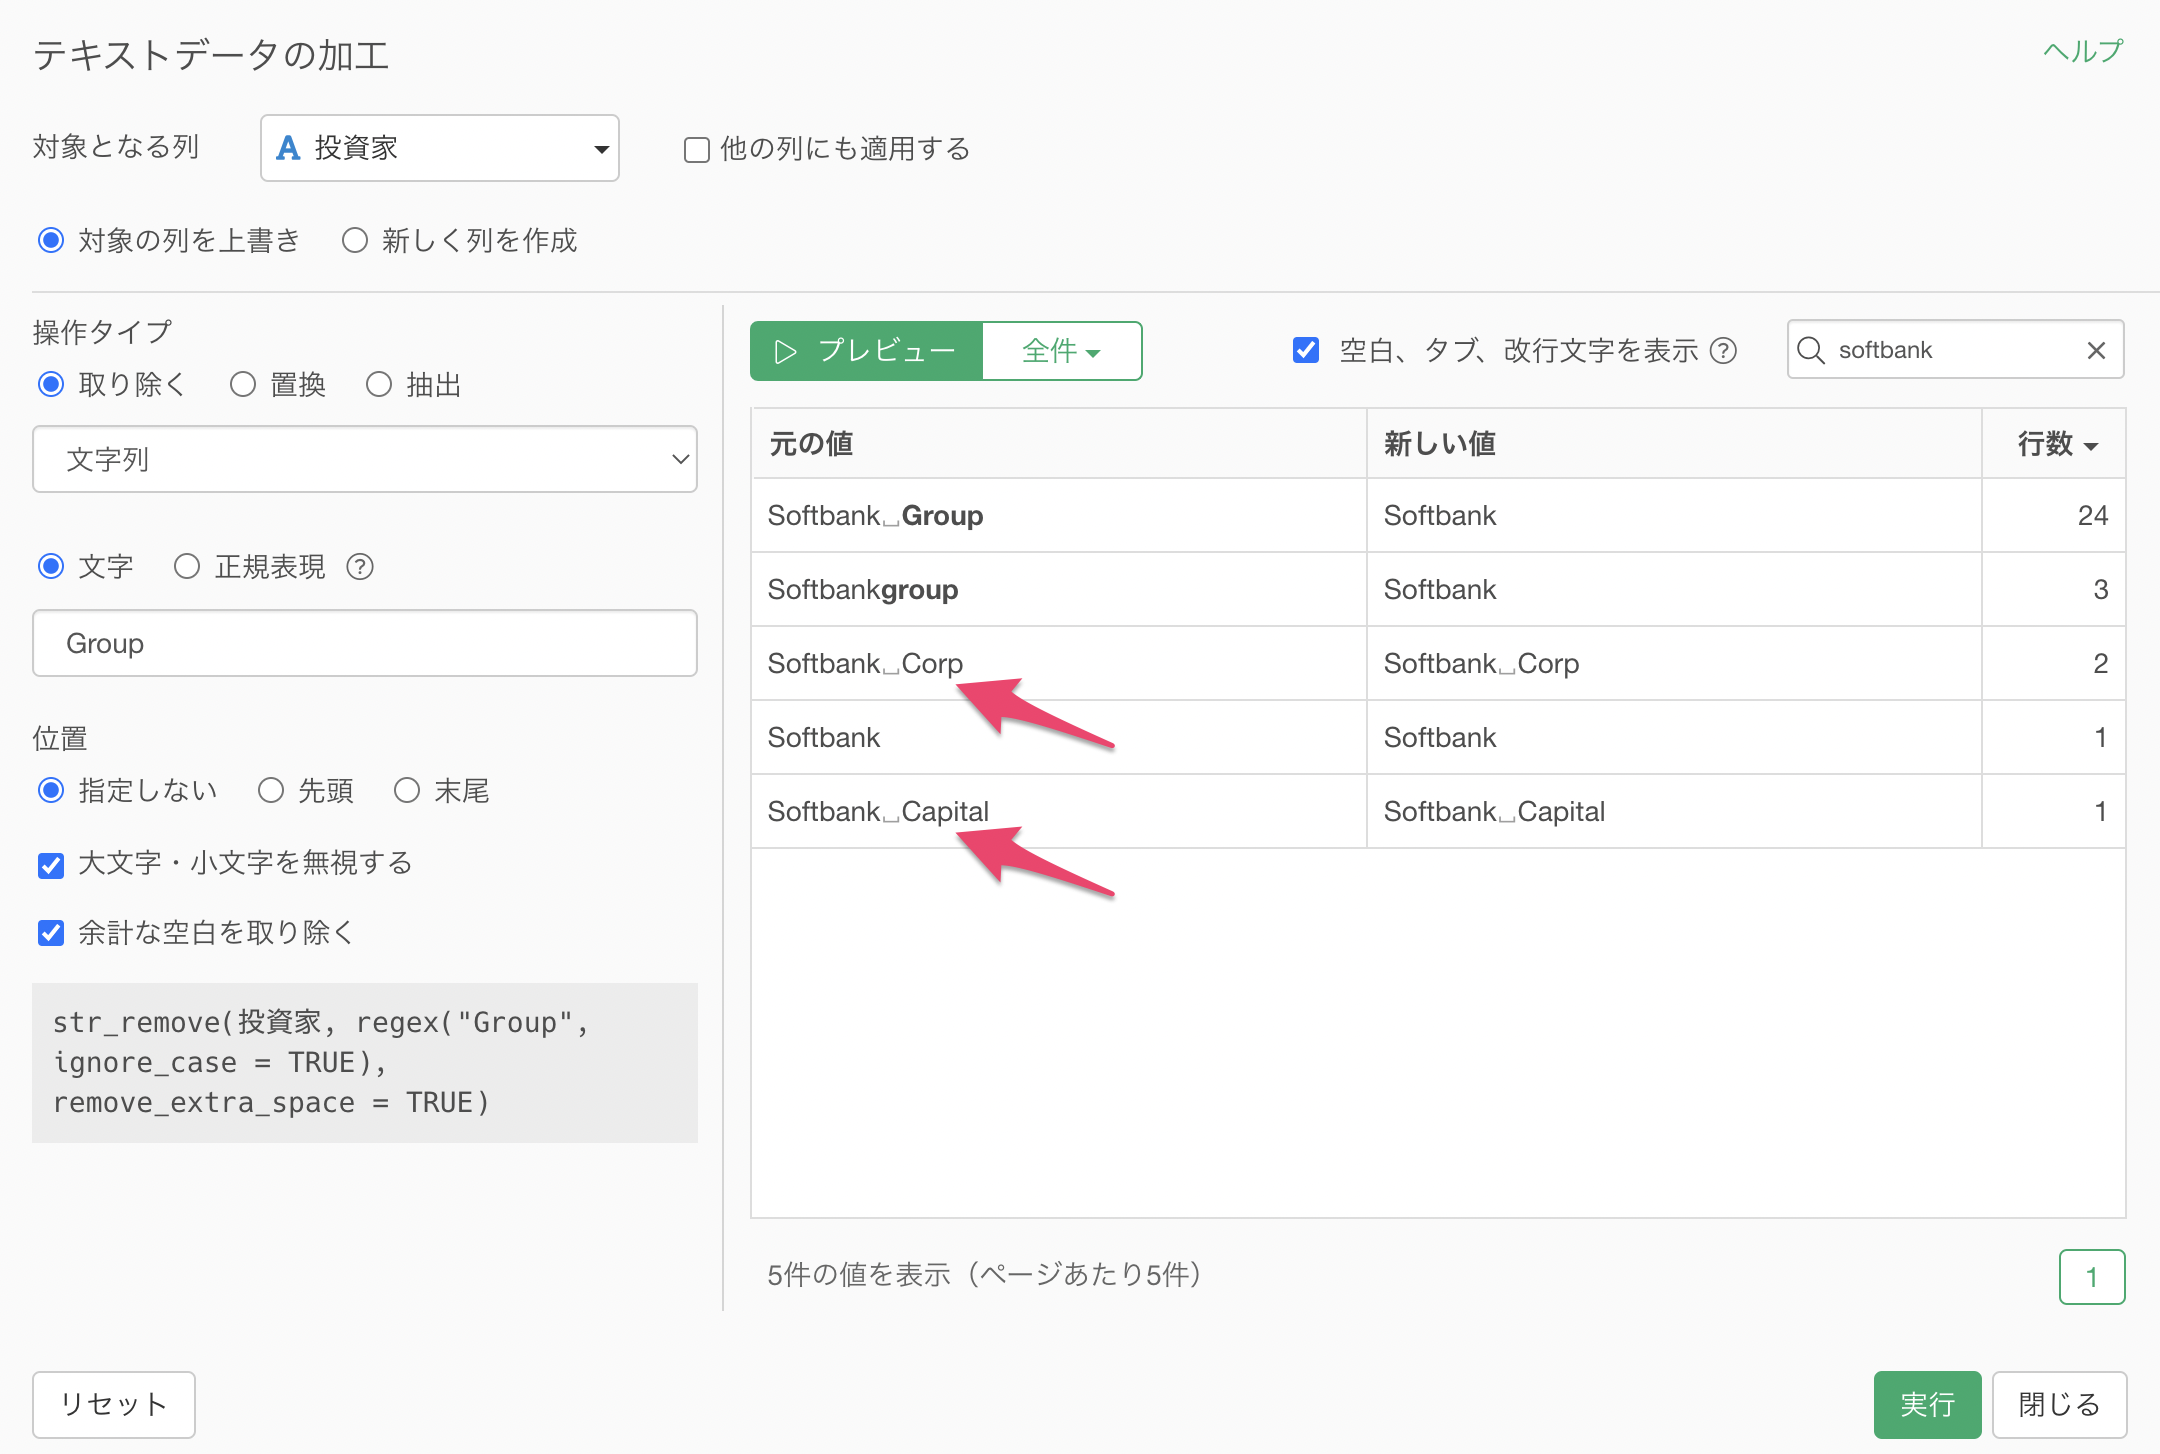Click help icon next to 改行文字を表示

[1723, 351]
